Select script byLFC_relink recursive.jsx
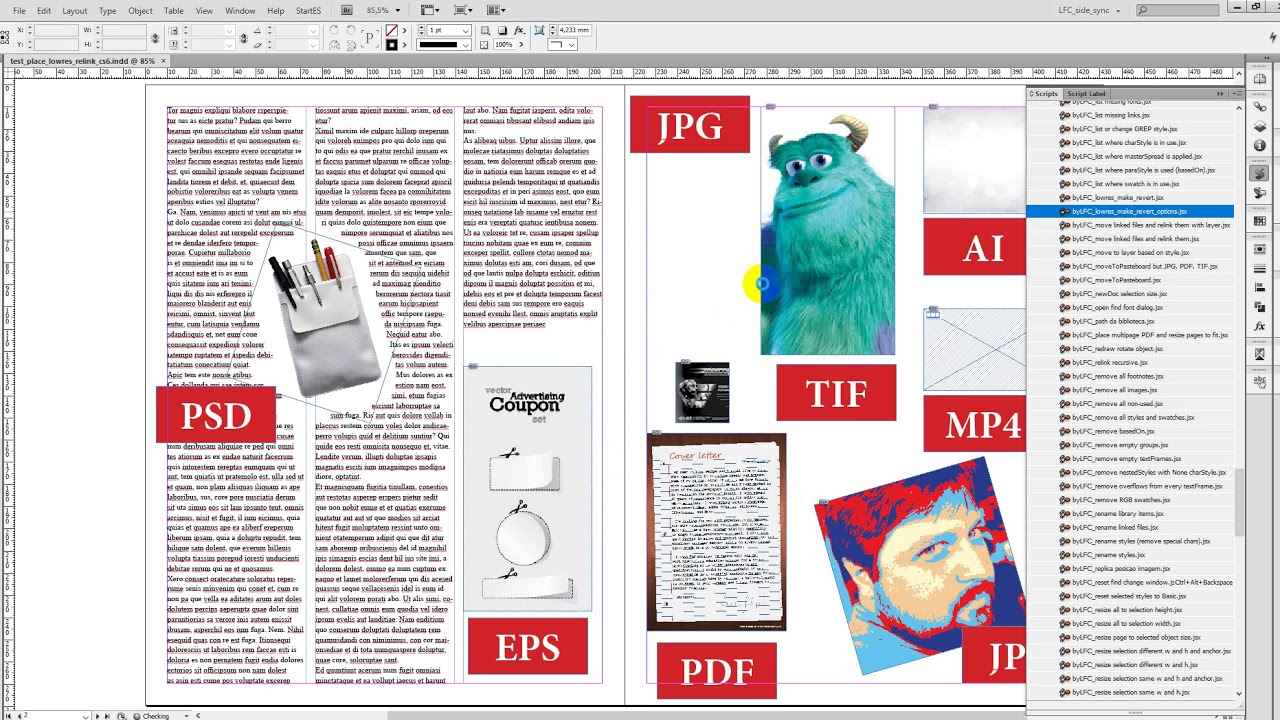 [1130, 362]
